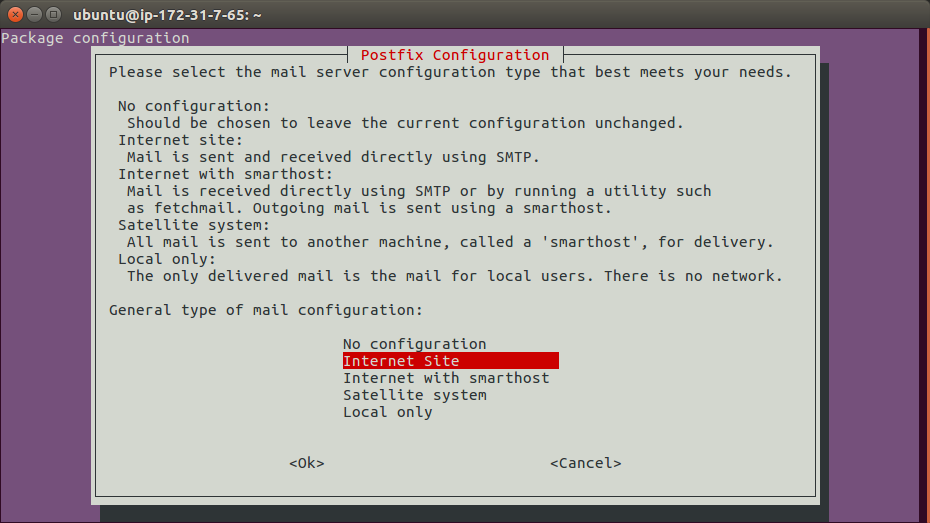Click the Local only description heading
930x523 pixels.
click(x=167, y=259)
